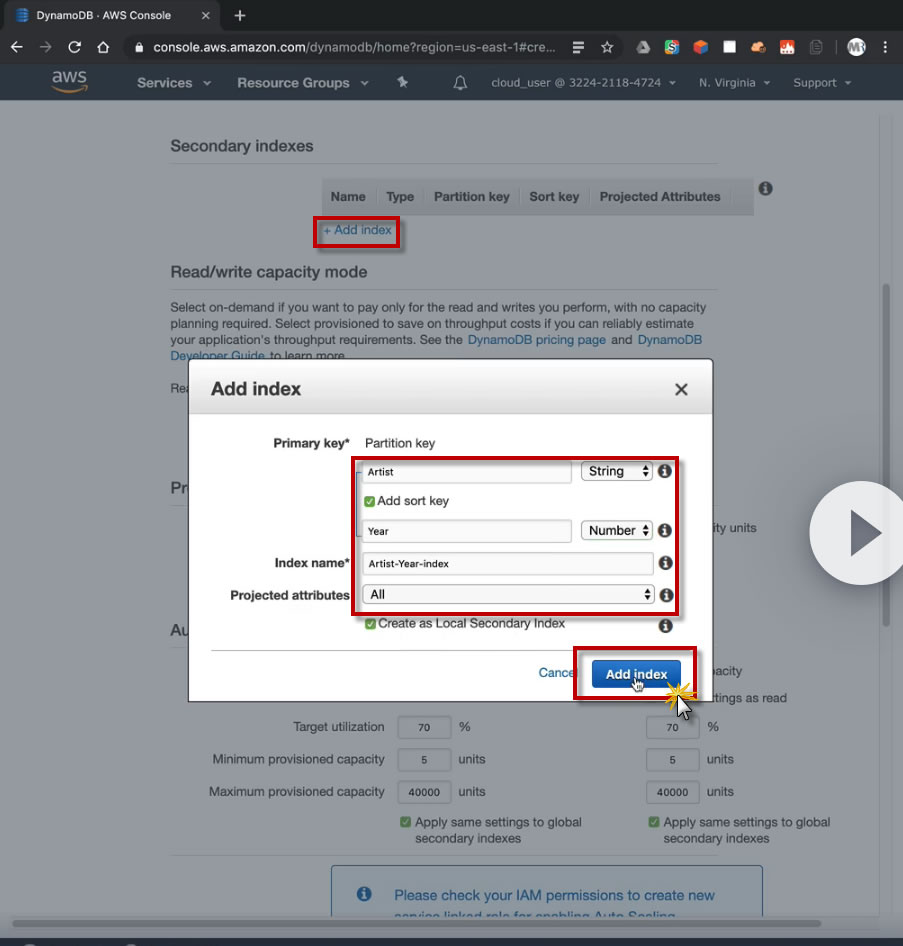Toggle the Add sort key checkbox
The width and height of the screenshot is (903, 946).
(x=370, y=501)
